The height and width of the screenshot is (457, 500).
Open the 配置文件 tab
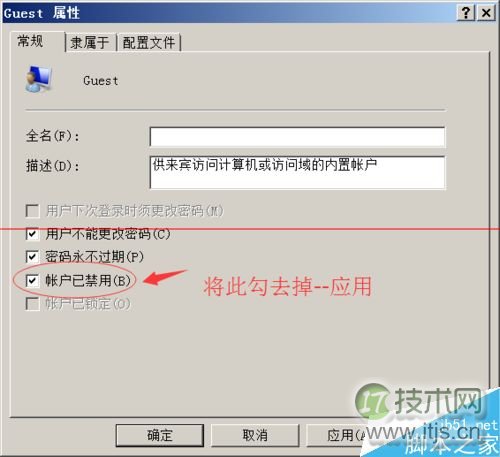point(149,42)
